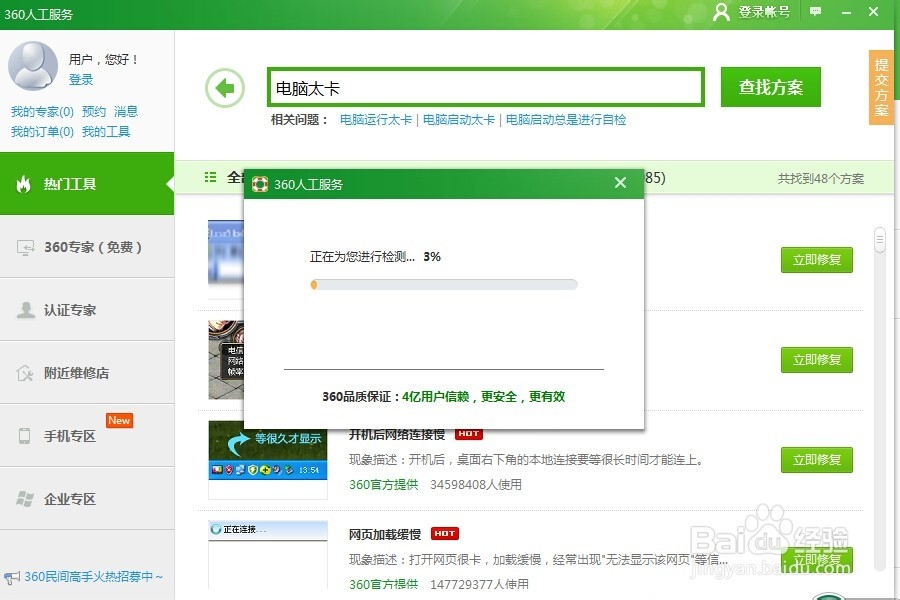Open the 手机专区 section
Viewport: 900px width, 600px height.
[x=87, y=436]
